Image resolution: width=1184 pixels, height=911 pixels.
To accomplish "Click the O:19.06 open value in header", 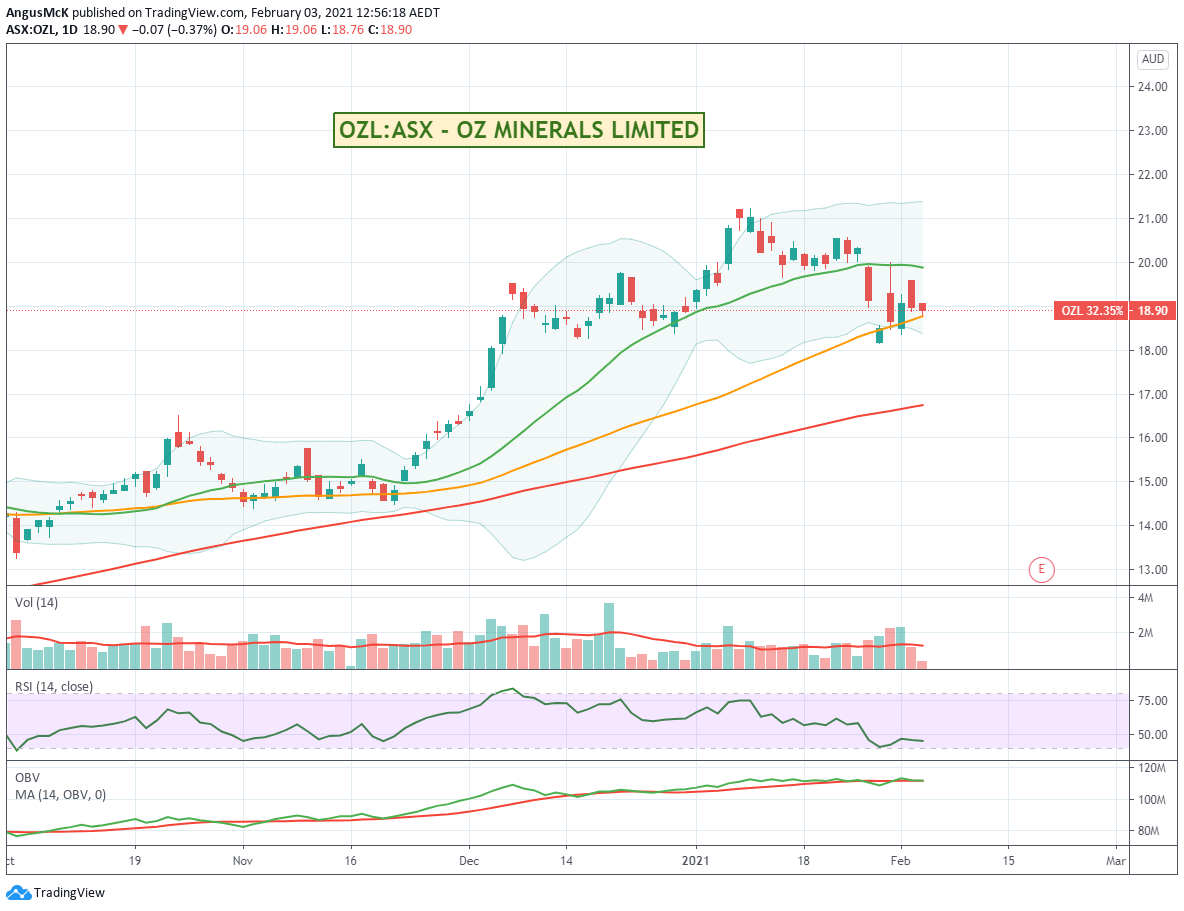I will pos(245,30).
